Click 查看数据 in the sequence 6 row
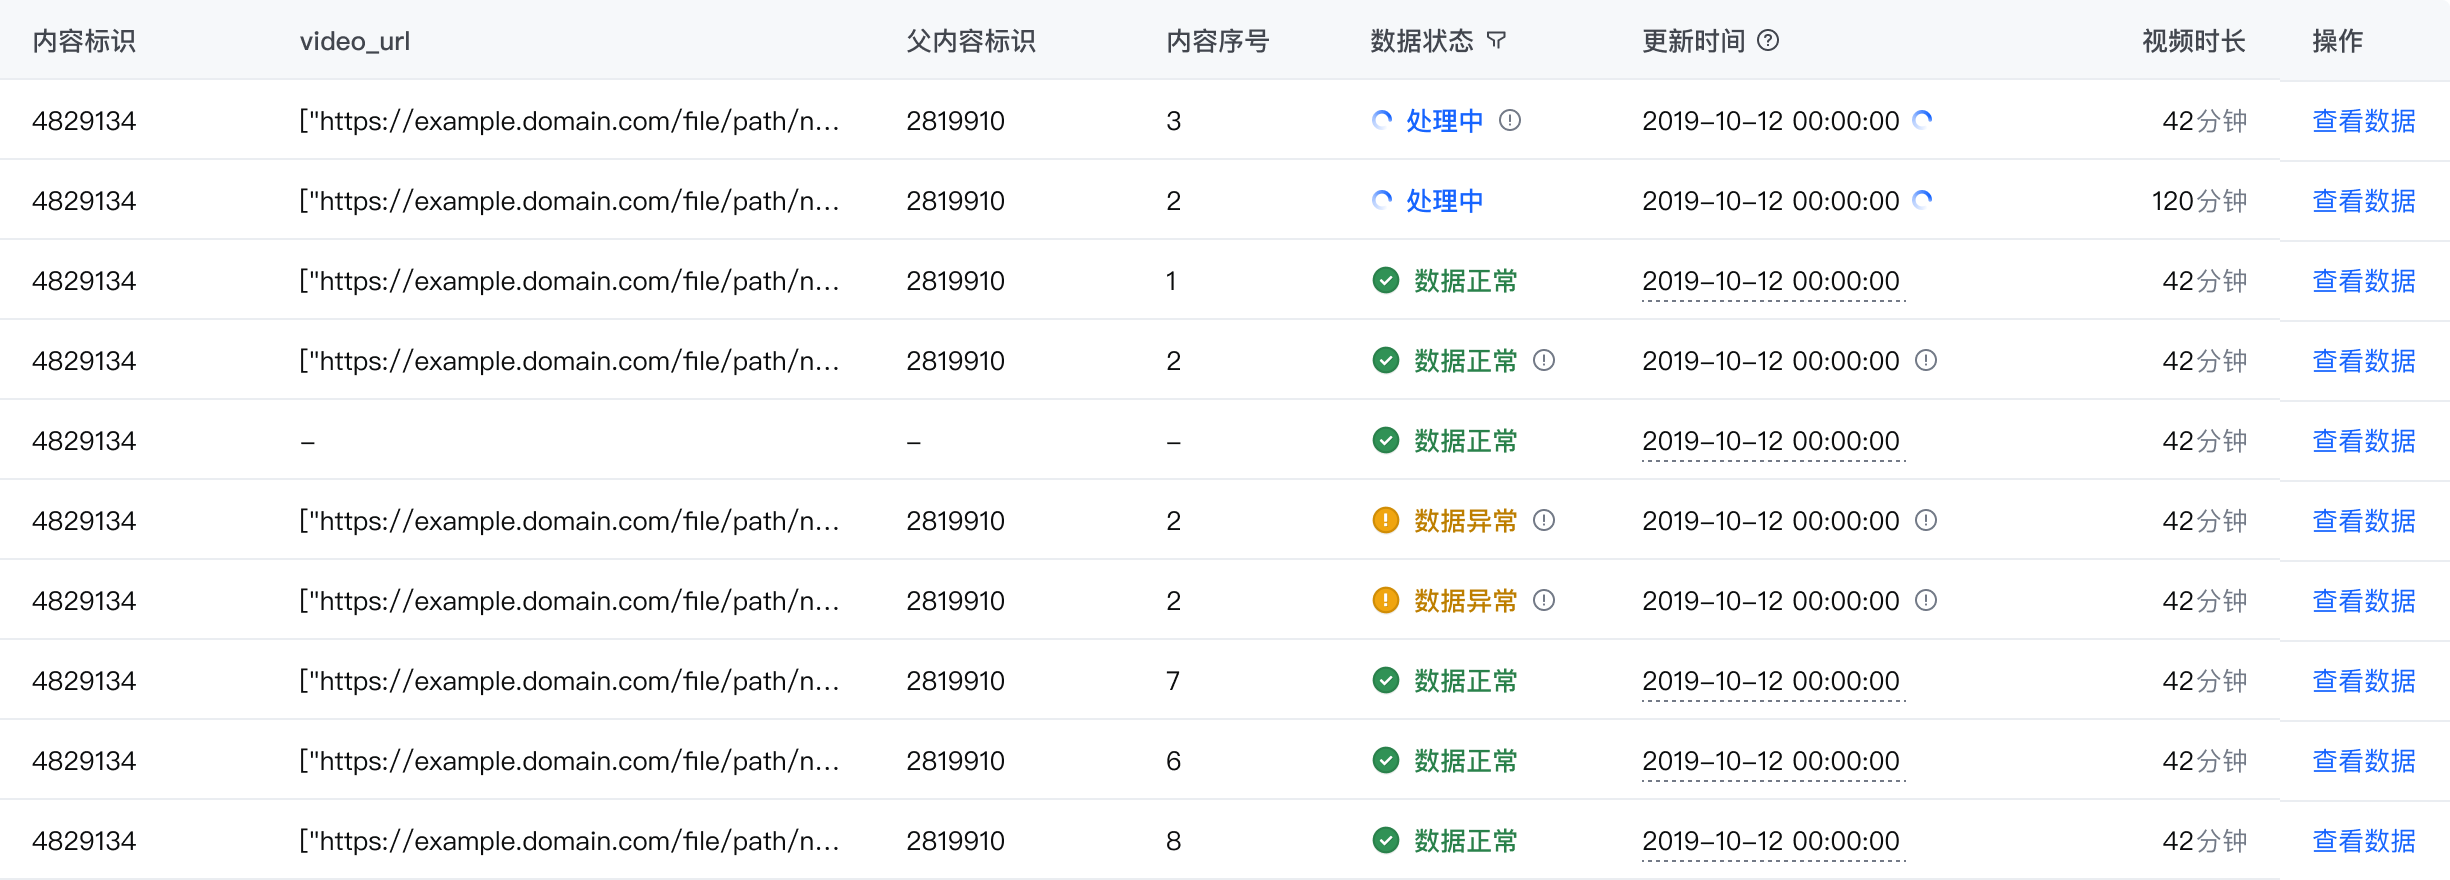 coord(2363,761)
